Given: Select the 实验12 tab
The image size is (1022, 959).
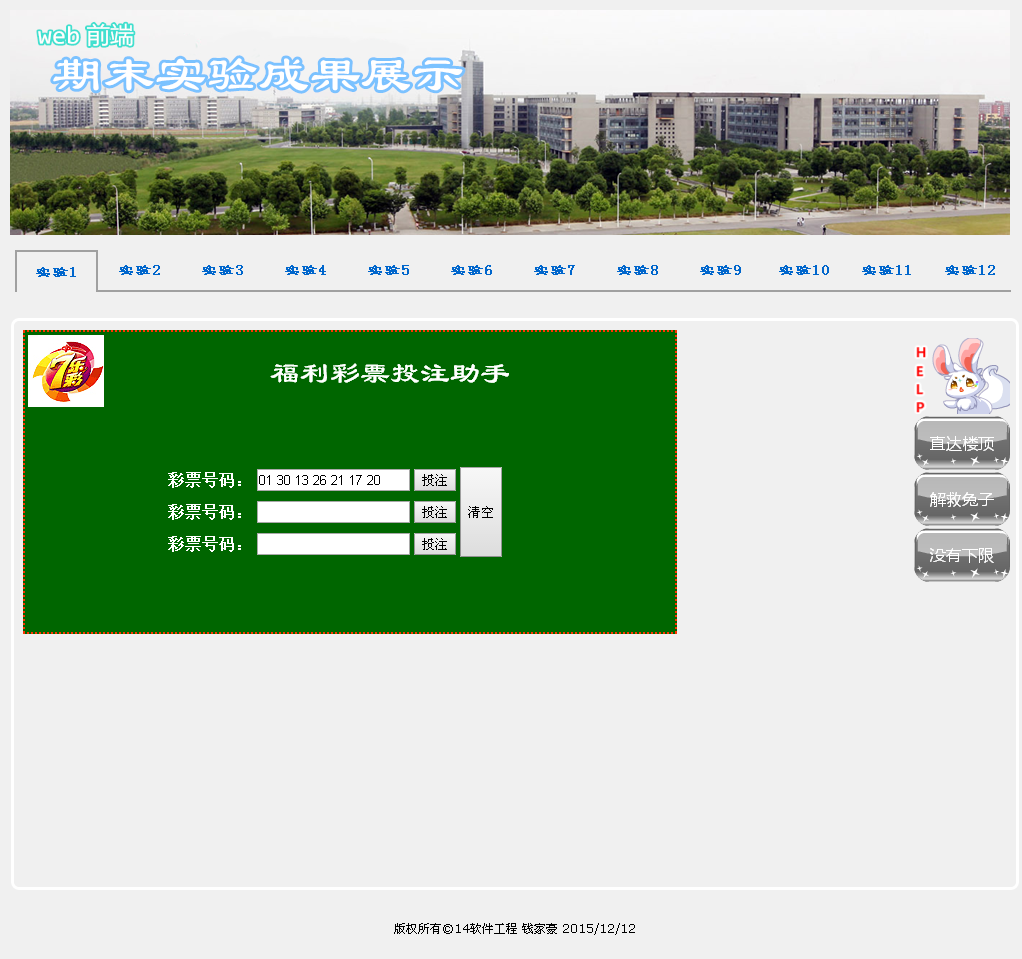Looking at the screenshot, I should pyautogui.click(x=970, y=270).
